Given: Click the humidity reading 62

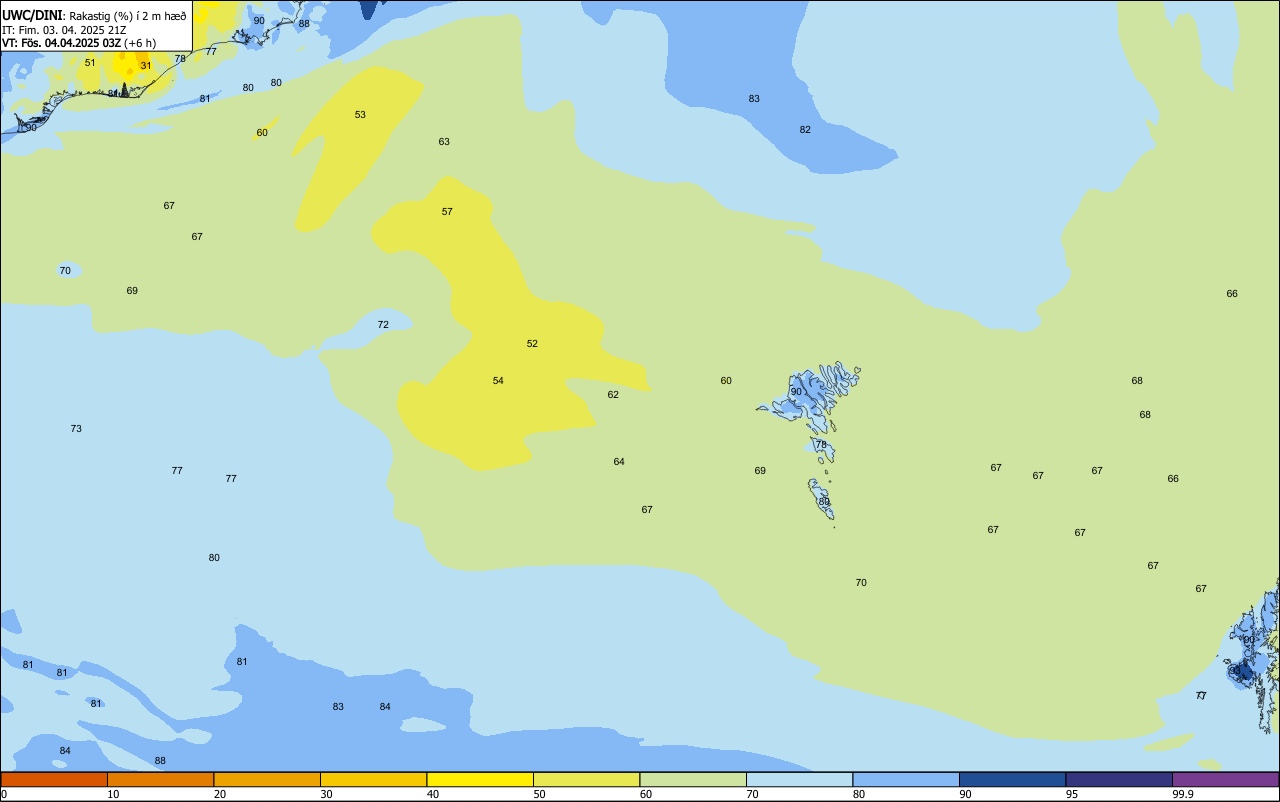Looking at the screenshot, I should pos(613,395).
